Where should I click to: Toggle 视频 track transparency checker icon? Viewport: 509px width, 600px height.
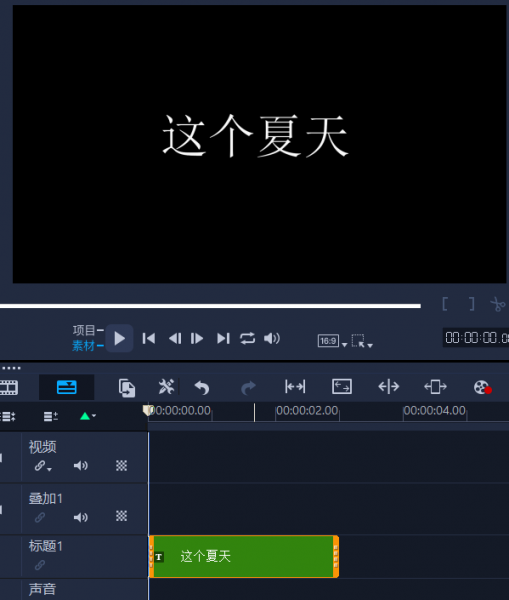coord(121,466)
